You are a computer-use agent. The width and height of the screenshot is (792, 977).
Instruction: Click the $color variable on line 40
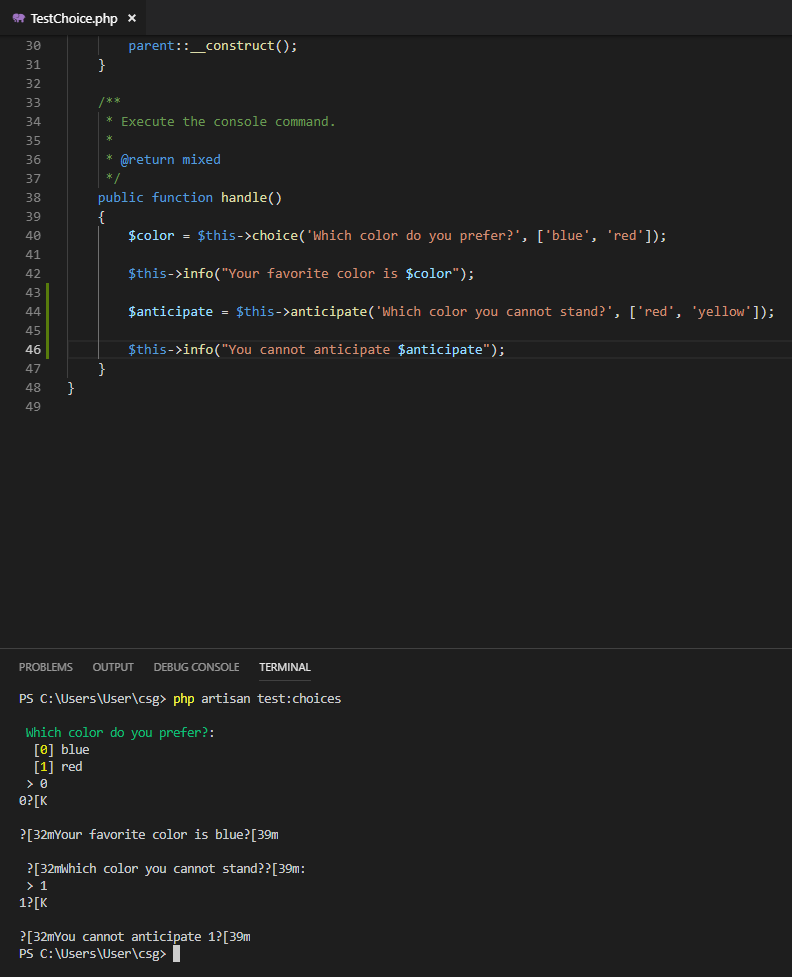151,236
